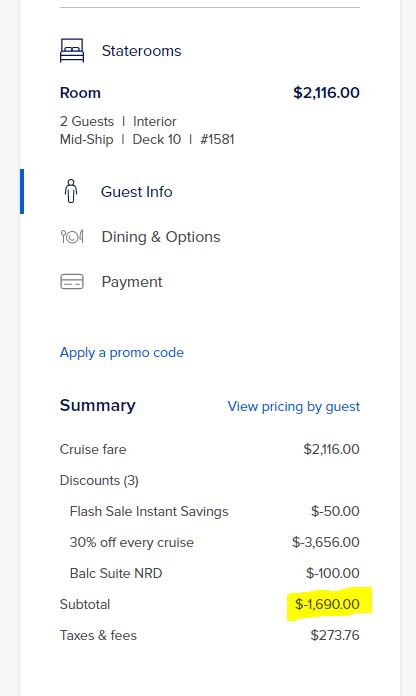This screenshot has width=416, height=696.
Task: Click Apply a promo code link
Action: [x=122, y=352]
